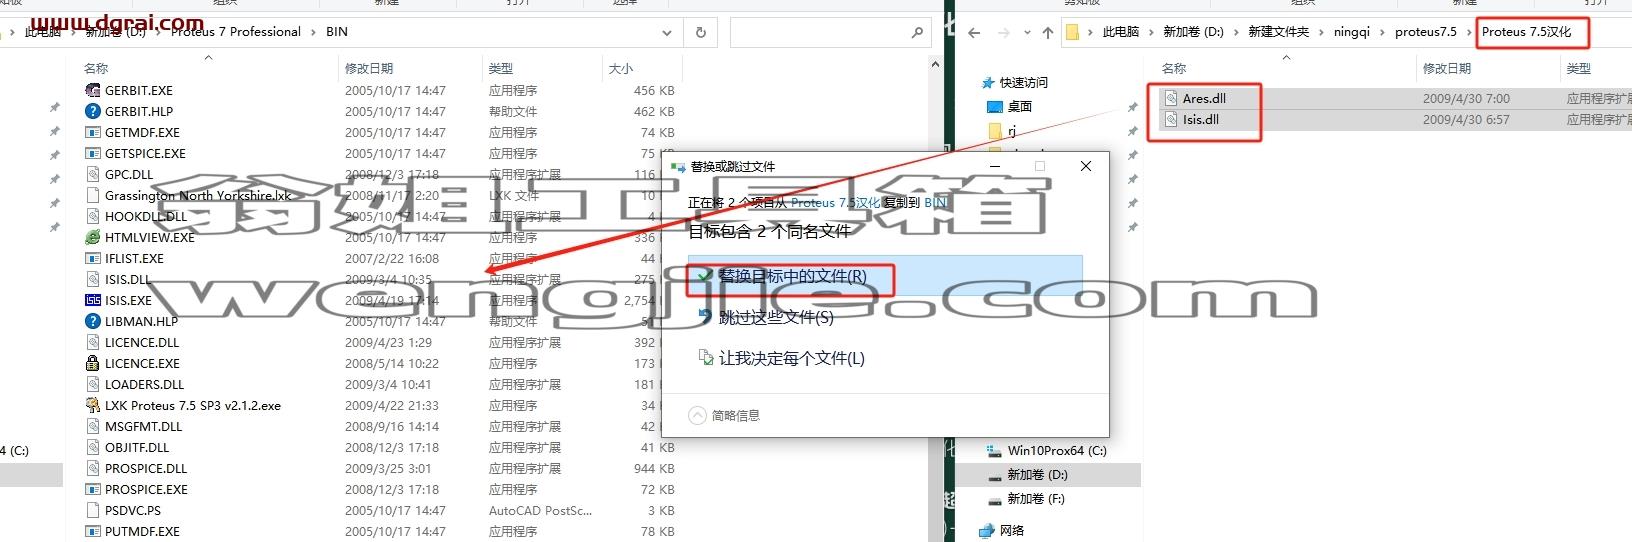The image size is (1632, 542).
Task: Select the GPC.DLL file icon
Action: pos(93,174)
